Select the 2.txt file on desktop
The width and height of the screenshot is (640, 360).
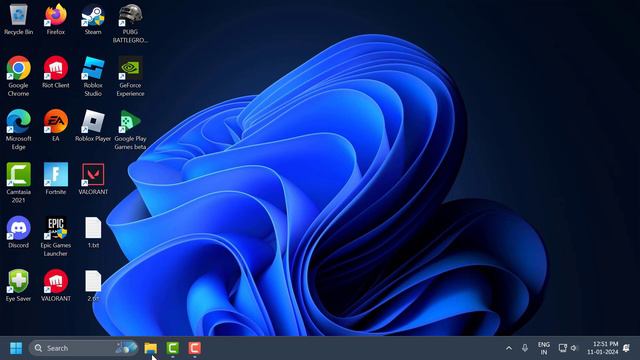point(93,286)
